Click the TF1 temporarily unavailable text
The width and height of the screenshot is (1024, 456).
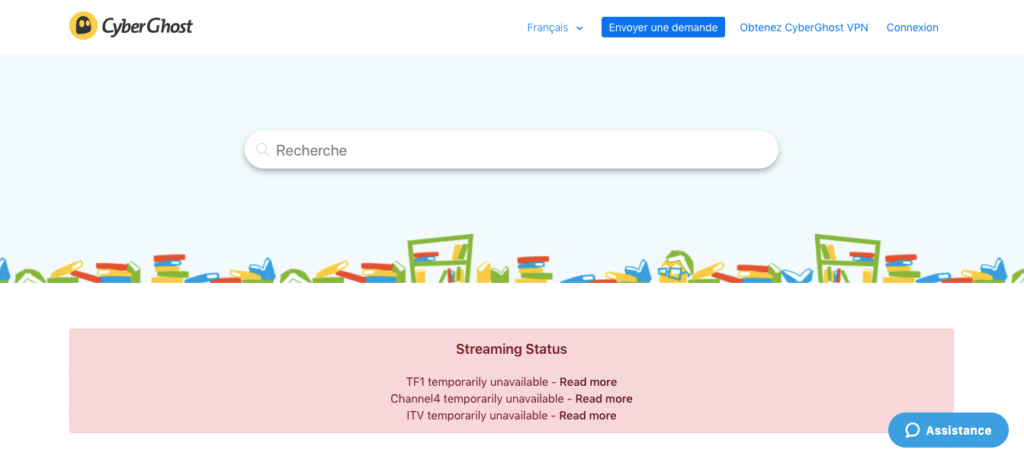tap(479, 382)
